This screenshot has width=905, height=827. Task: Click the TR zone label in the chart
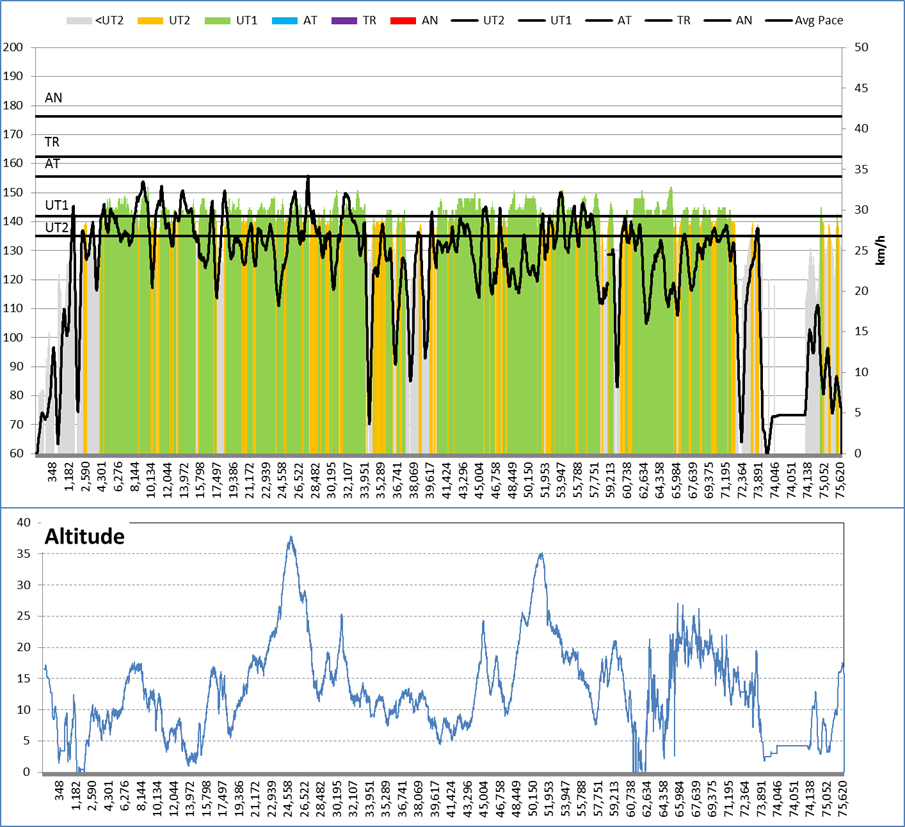coord(54,142)
